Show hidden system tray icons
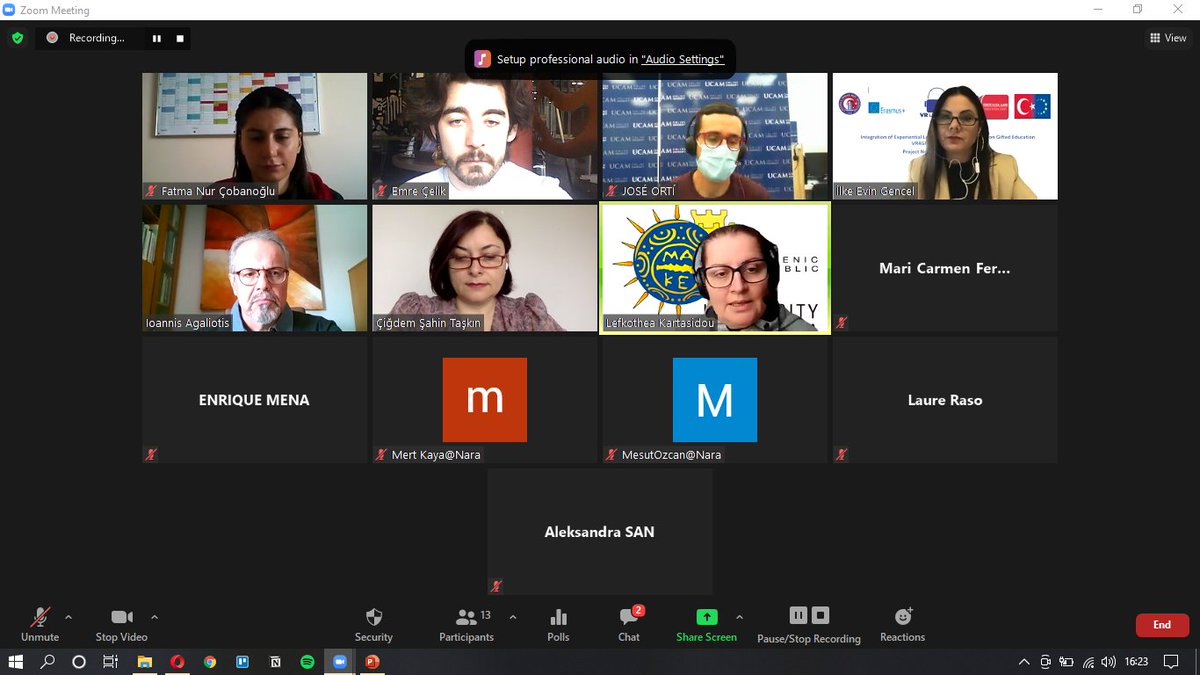 pyautogui.click(x=1024, y=662)
